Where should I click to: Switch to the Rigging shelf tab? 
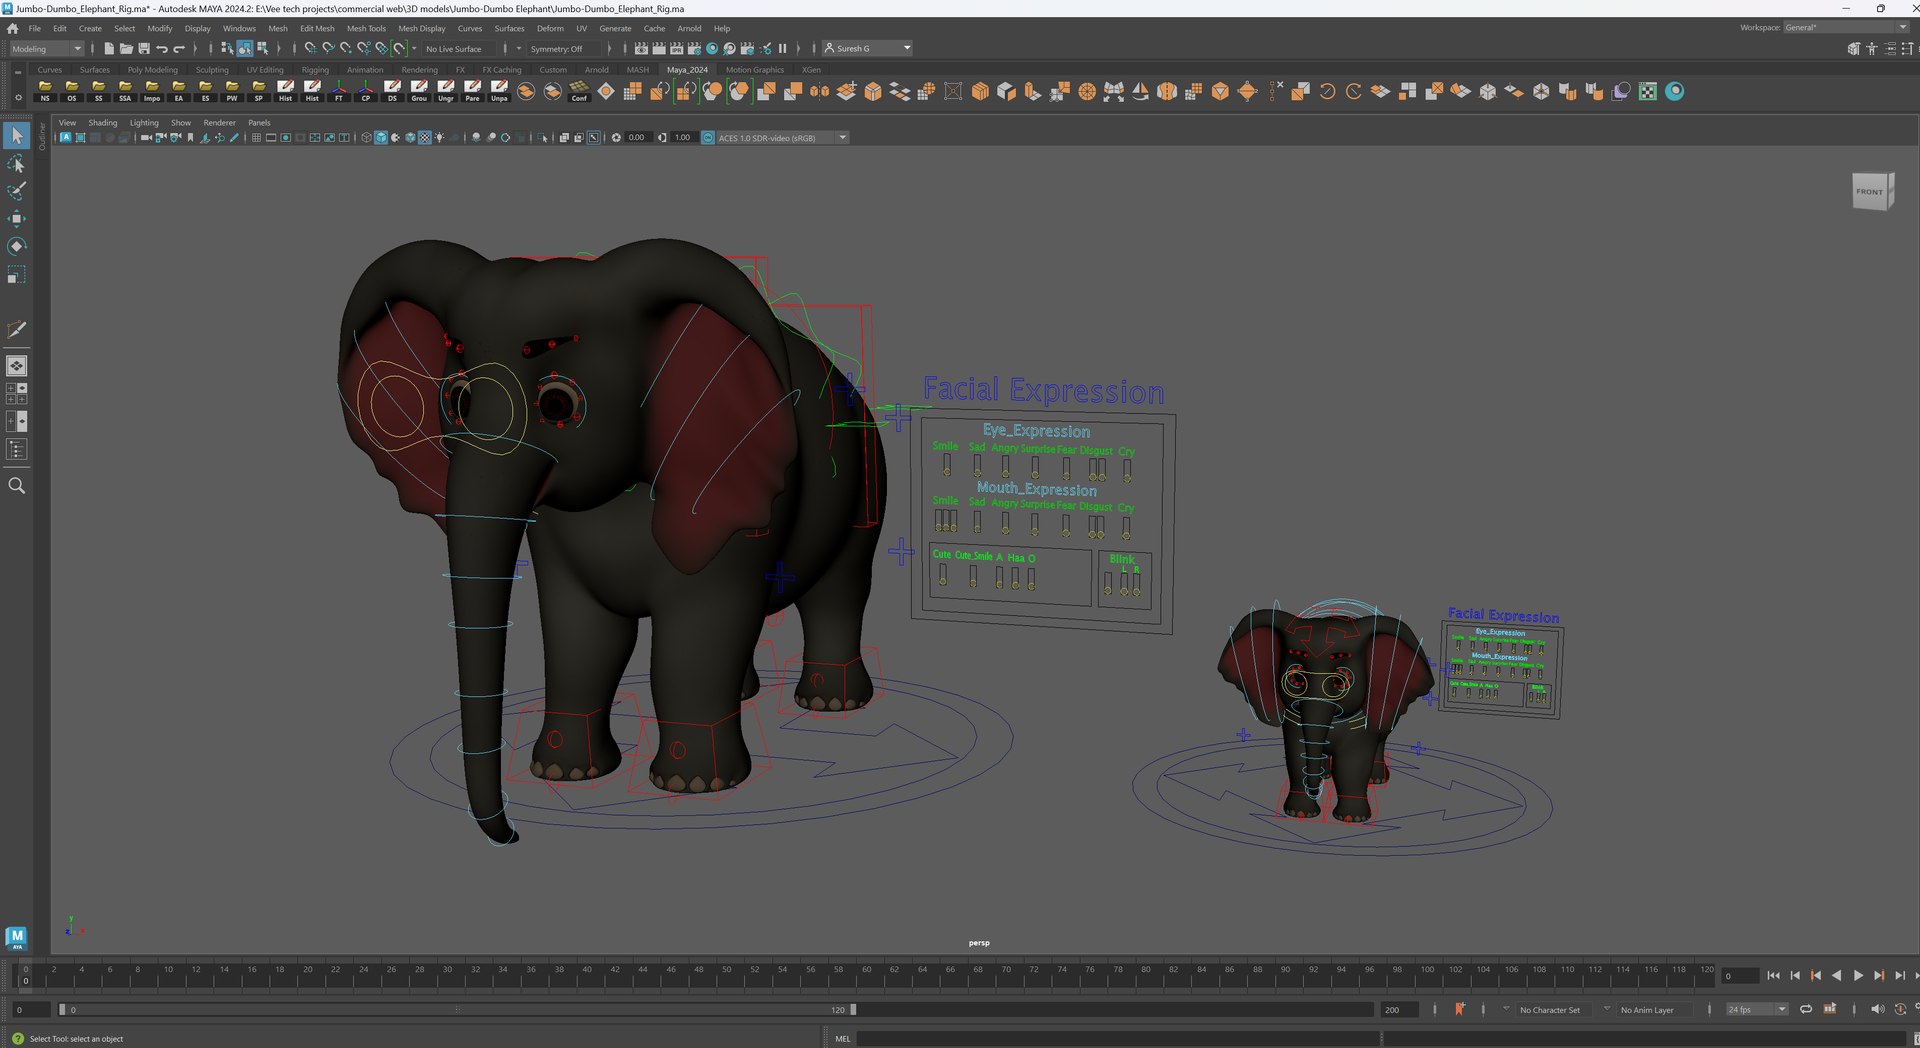315,70
